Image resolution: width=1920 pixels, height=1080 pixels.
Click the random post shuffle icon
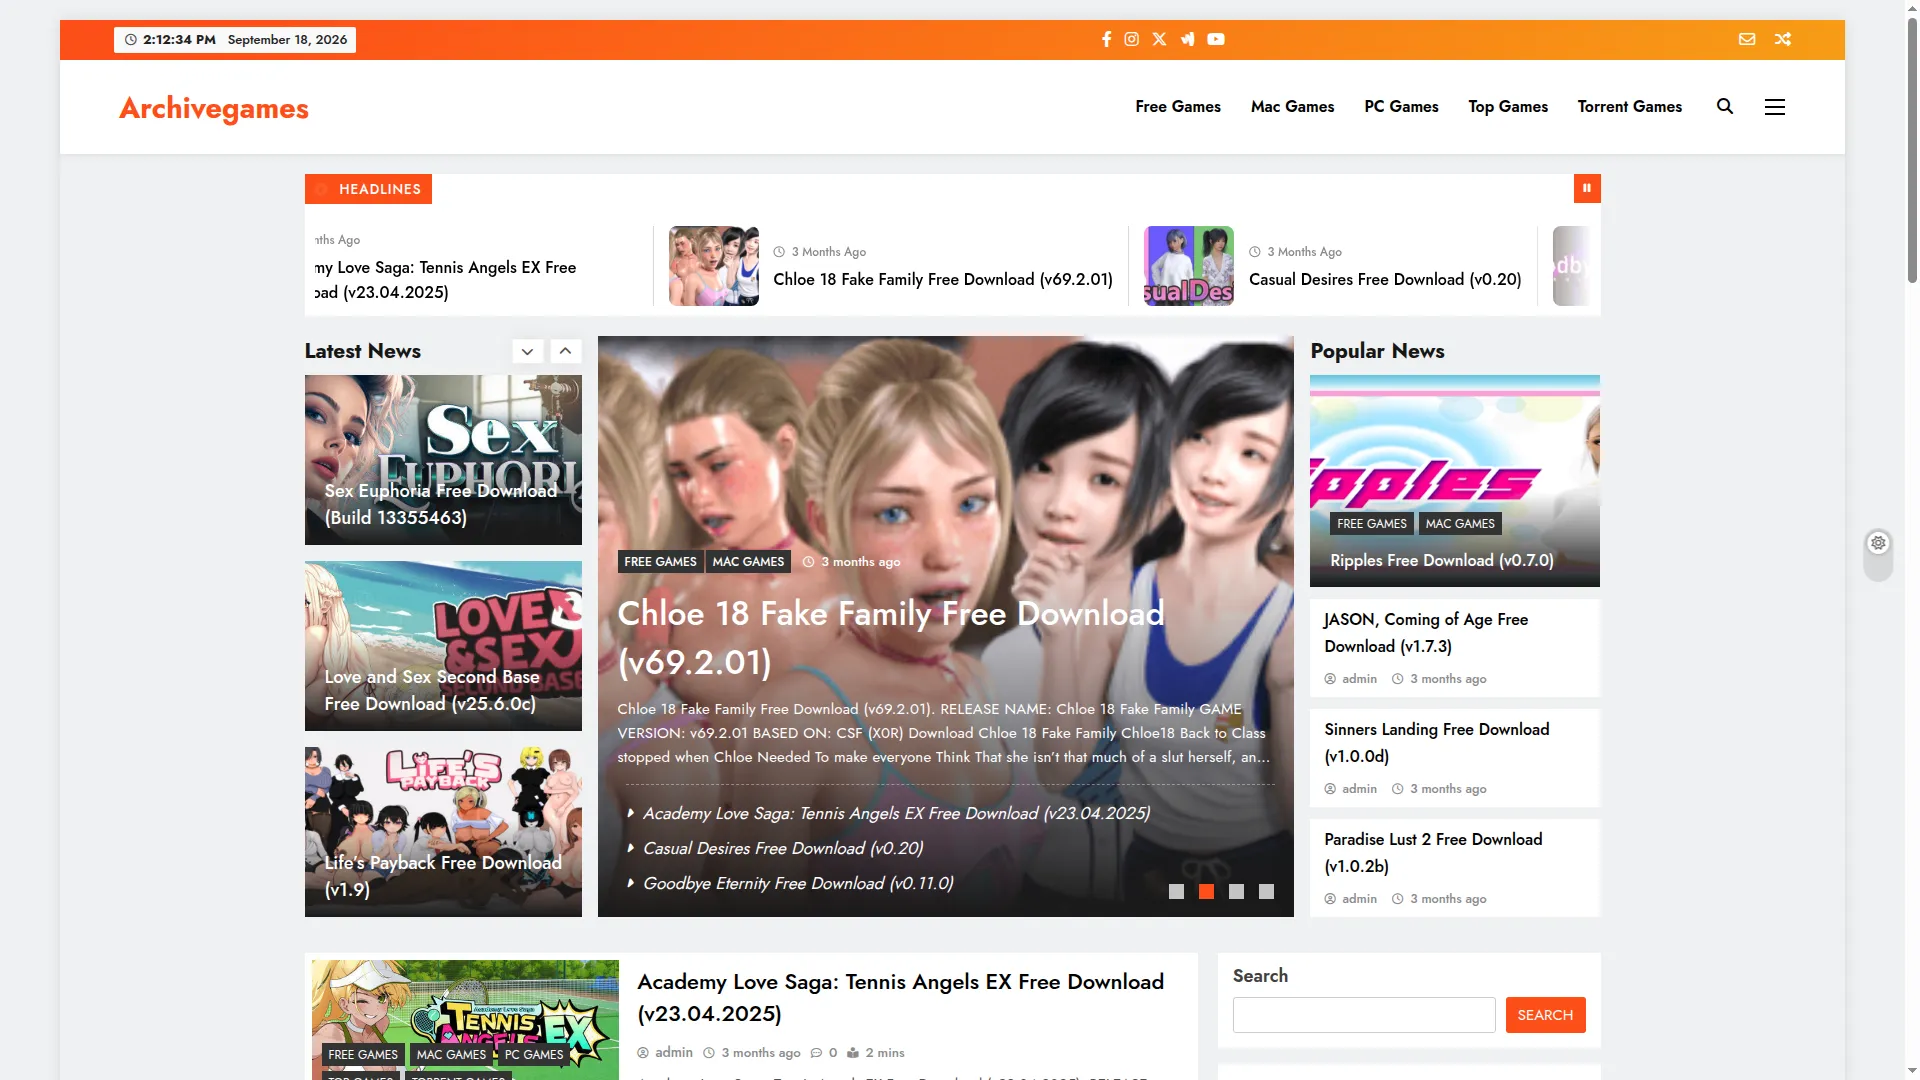pyautogui.click(x=1783, y=39)
